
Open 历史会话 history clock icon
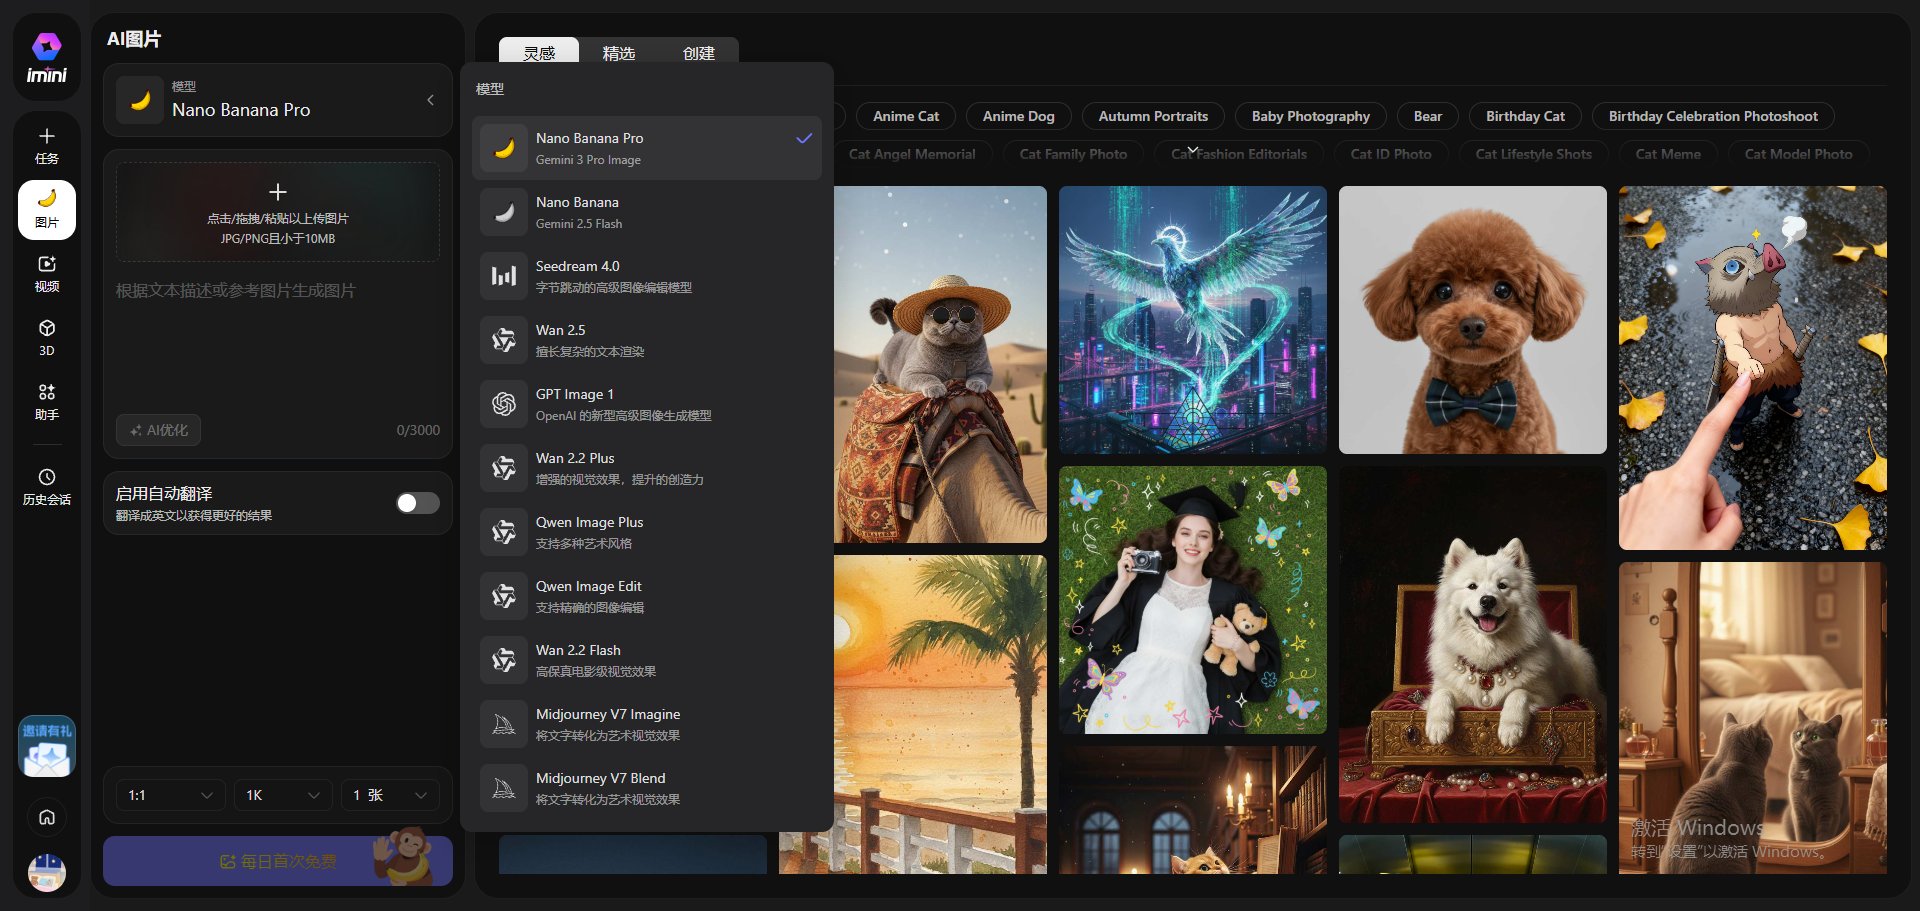coord(46,486)
